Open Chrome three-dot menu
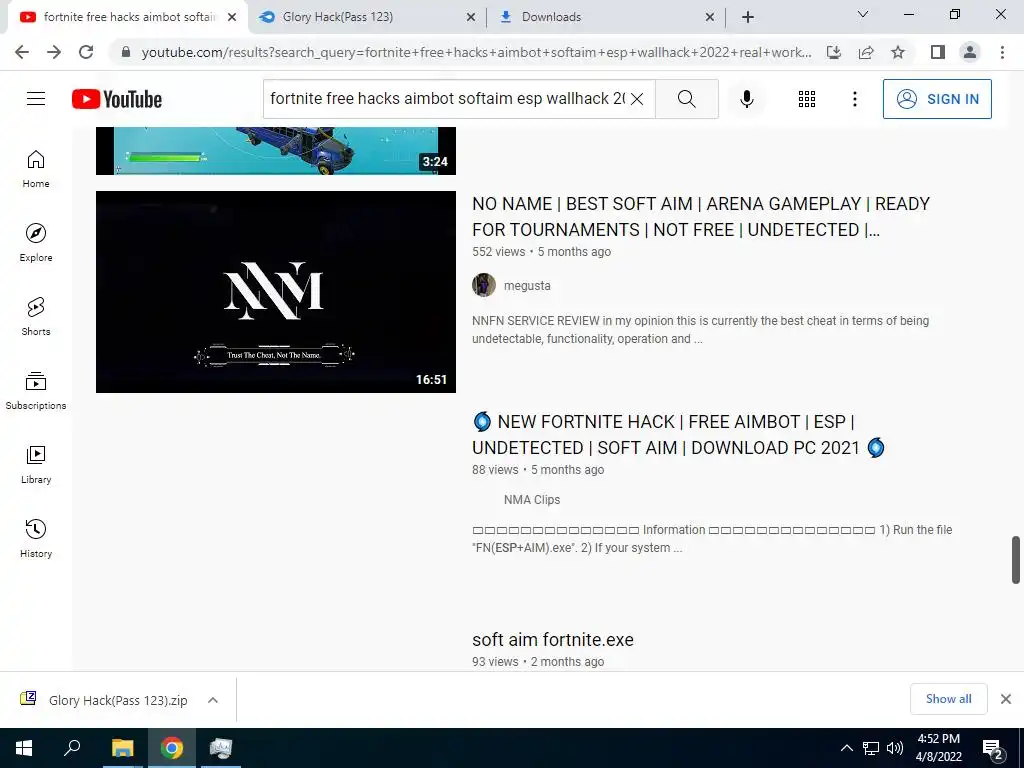This screenshot has height=768, width=1024. point(1002,52)
